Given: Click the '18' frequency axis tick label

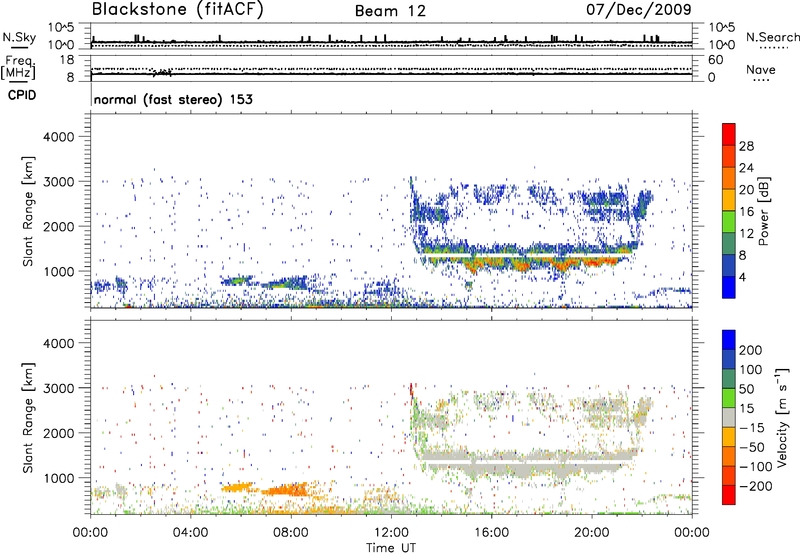Looking at the screenshot, I should click(67, 60).
